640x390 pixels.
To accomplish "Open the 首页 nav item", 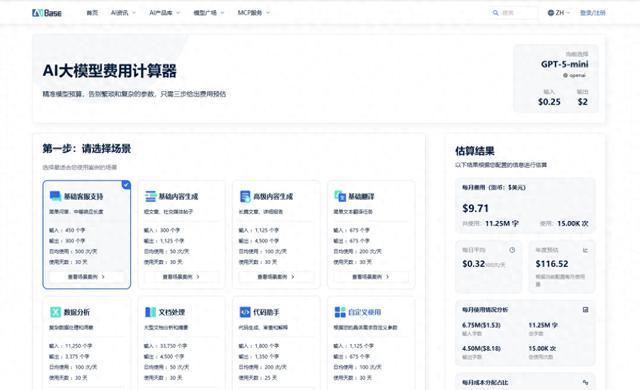I will click(x=92, y=13).
